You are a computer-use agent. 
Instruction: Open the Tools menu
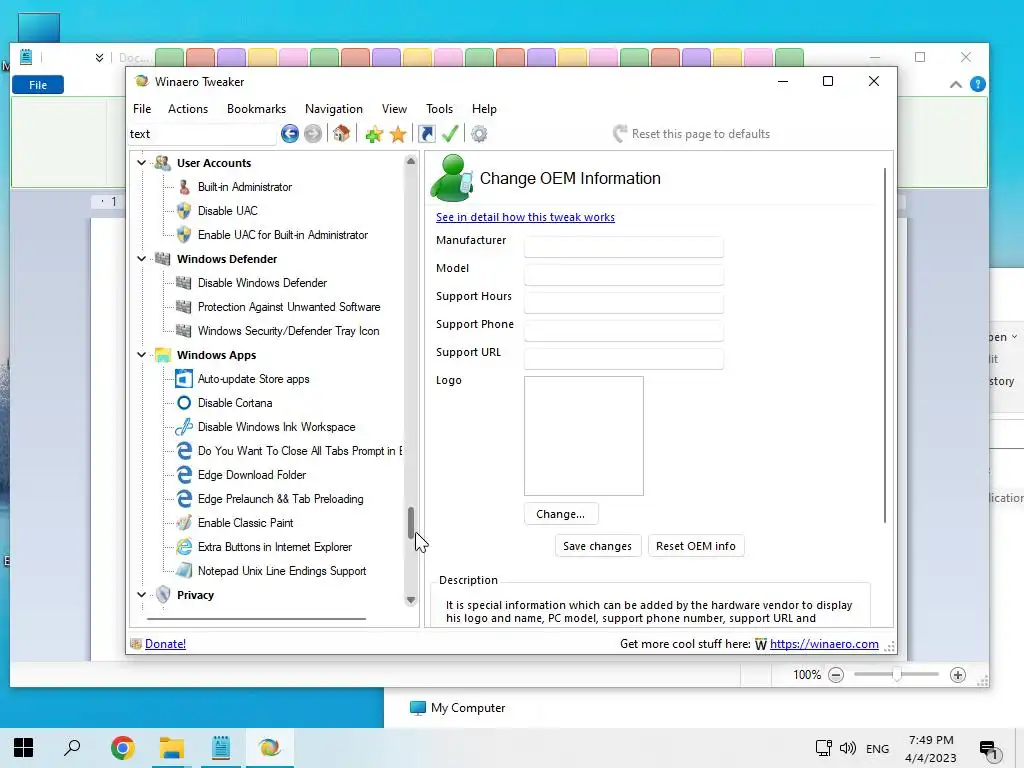tap(440, 109)
